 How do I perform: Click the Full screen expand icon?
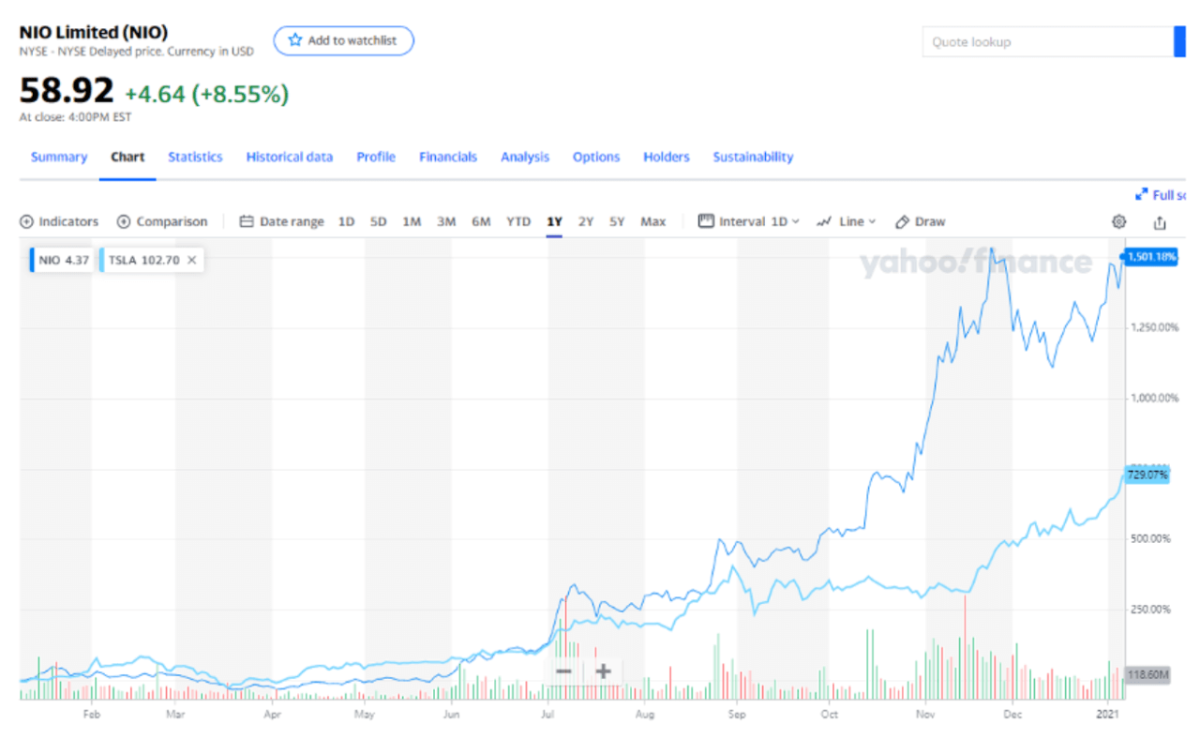pos(1141,195)
